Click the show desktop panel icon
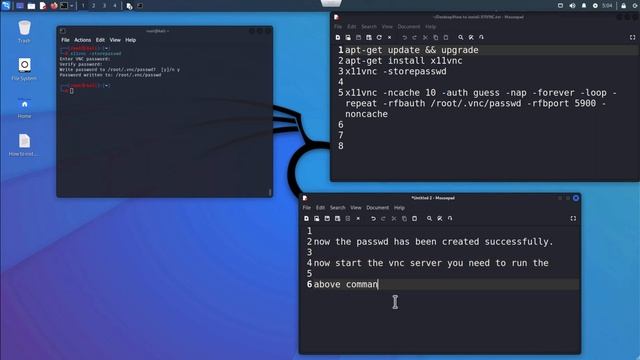The width and height of the screenshot is (640, 360). [20, 6]
